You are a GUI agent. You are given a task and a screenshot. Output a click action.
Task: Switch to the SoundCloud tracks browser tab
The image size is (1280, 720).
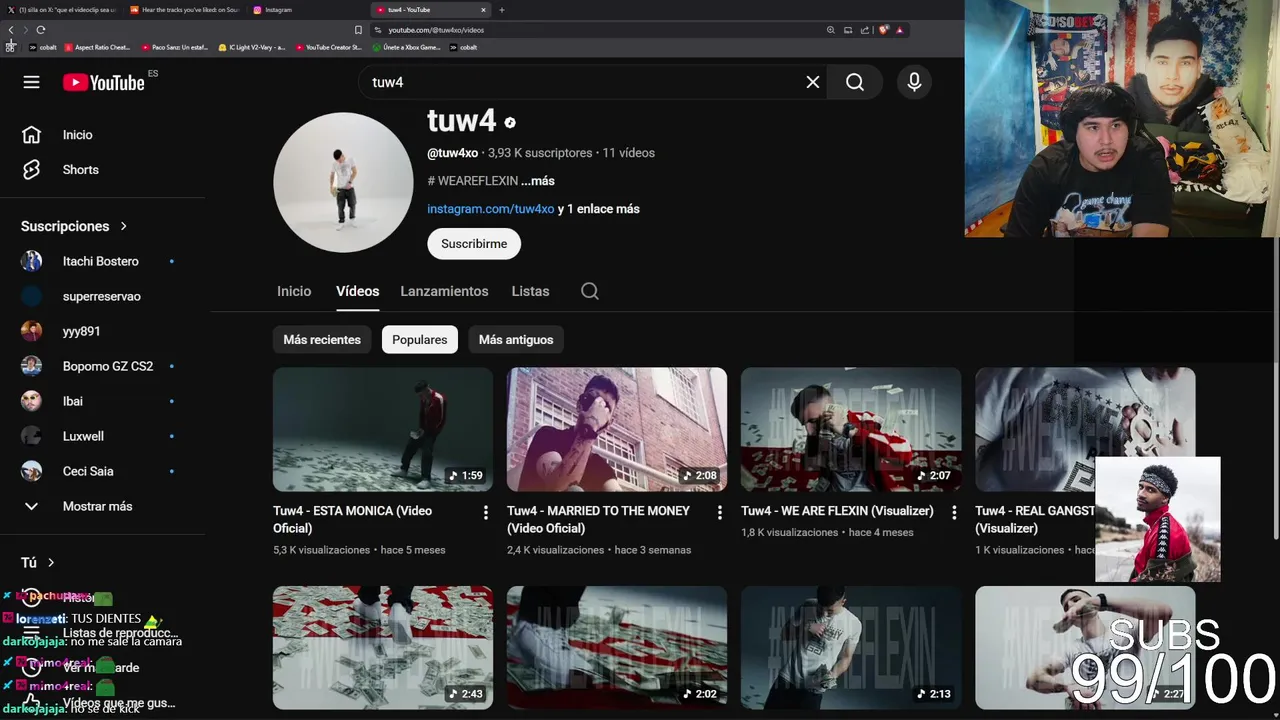185,10
